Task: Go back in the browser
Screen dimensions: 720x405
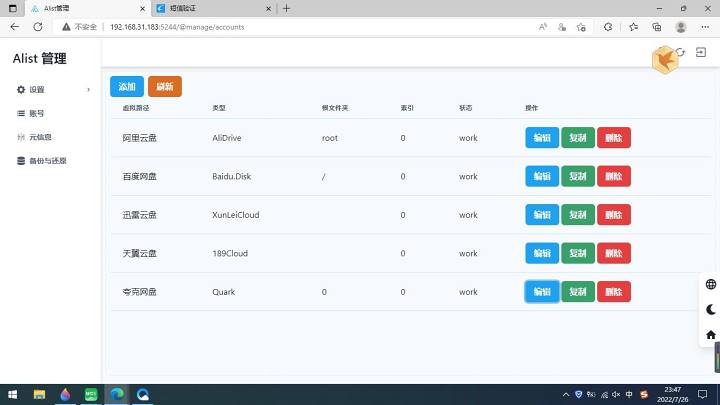Action: pos(15,27)
